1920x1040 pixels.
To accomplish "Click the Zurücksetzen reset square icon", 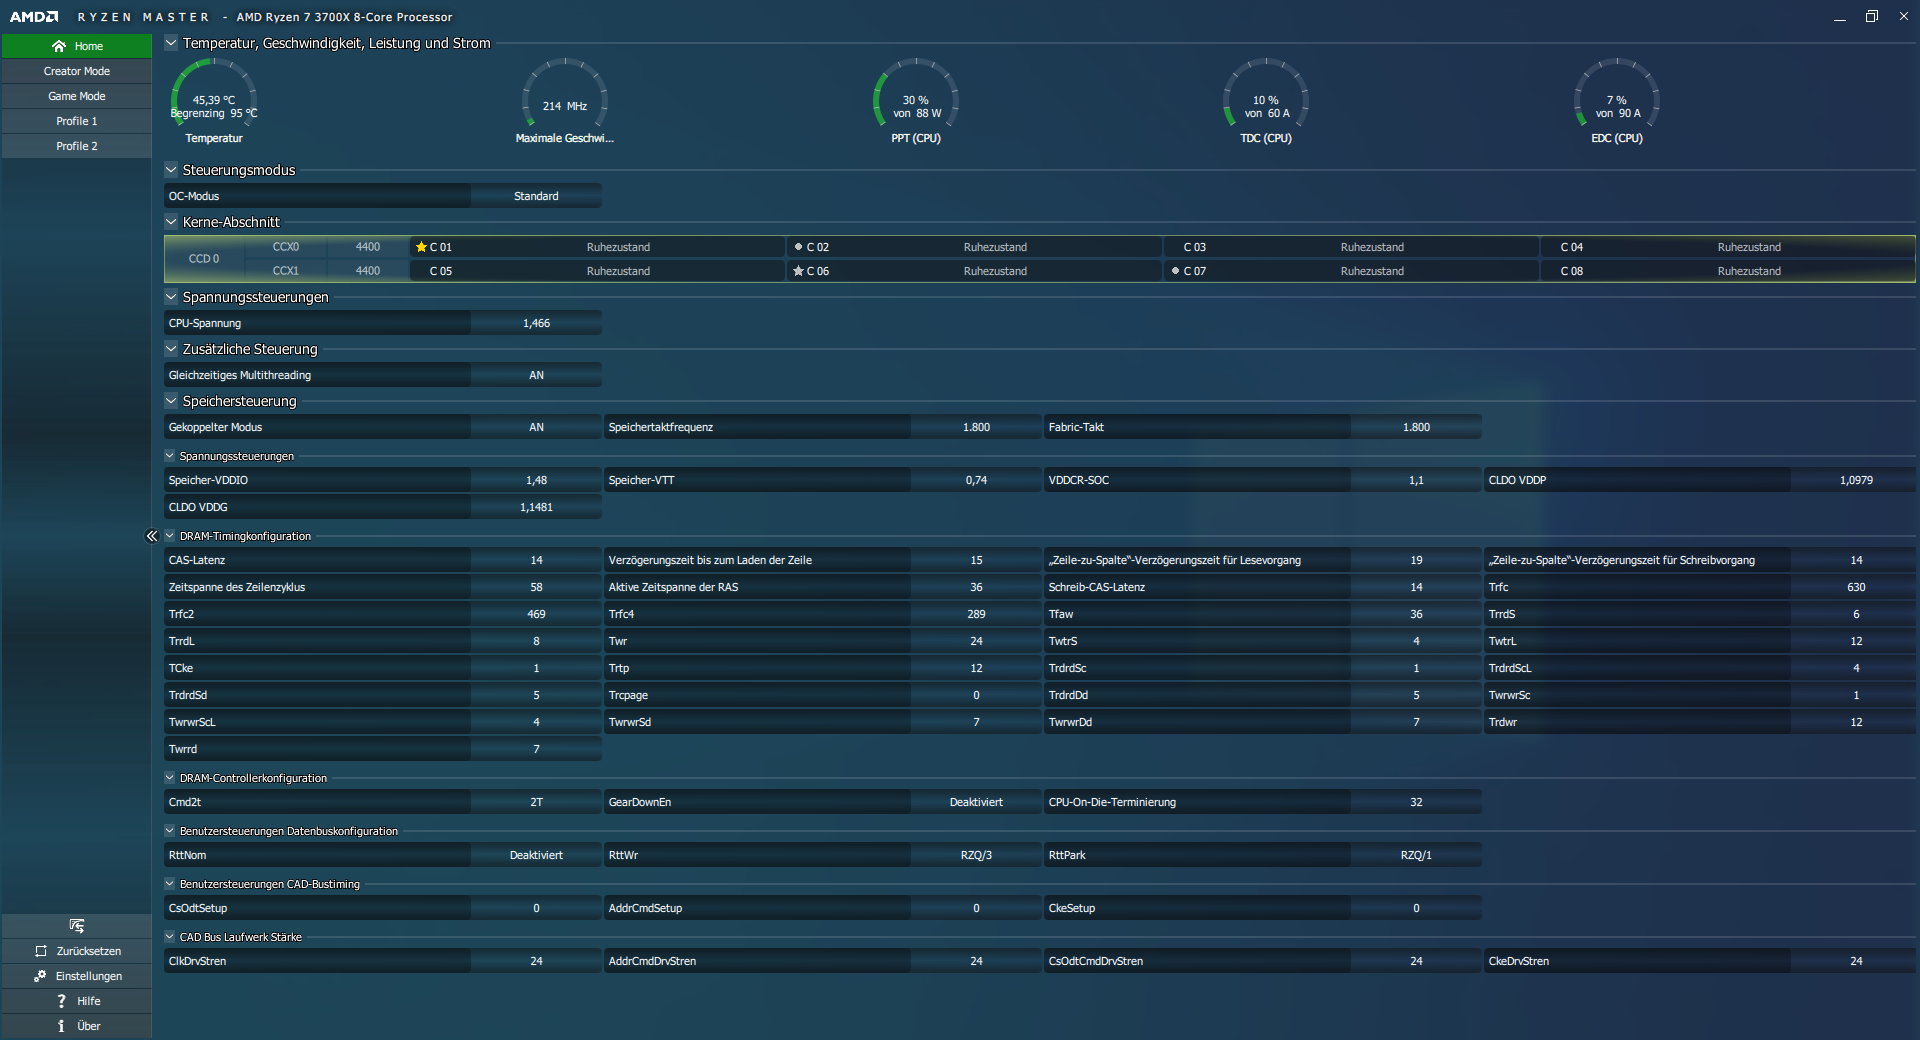I will 41,951.
